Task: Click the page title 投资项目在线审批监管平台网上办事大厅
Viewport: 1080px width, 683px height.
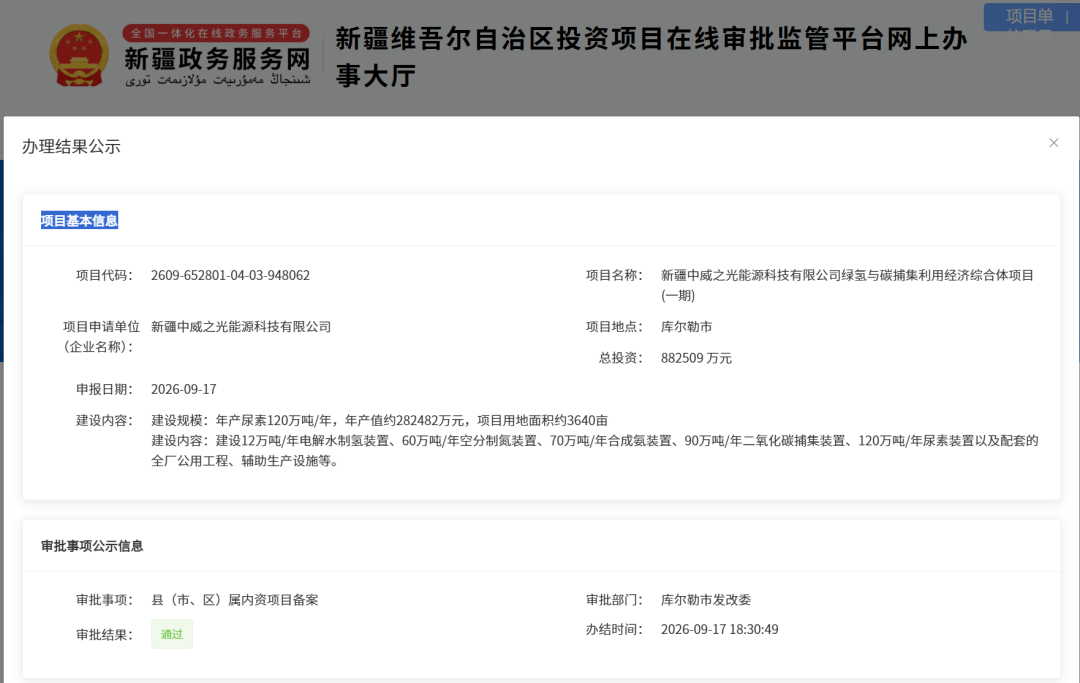Action: 652,57
